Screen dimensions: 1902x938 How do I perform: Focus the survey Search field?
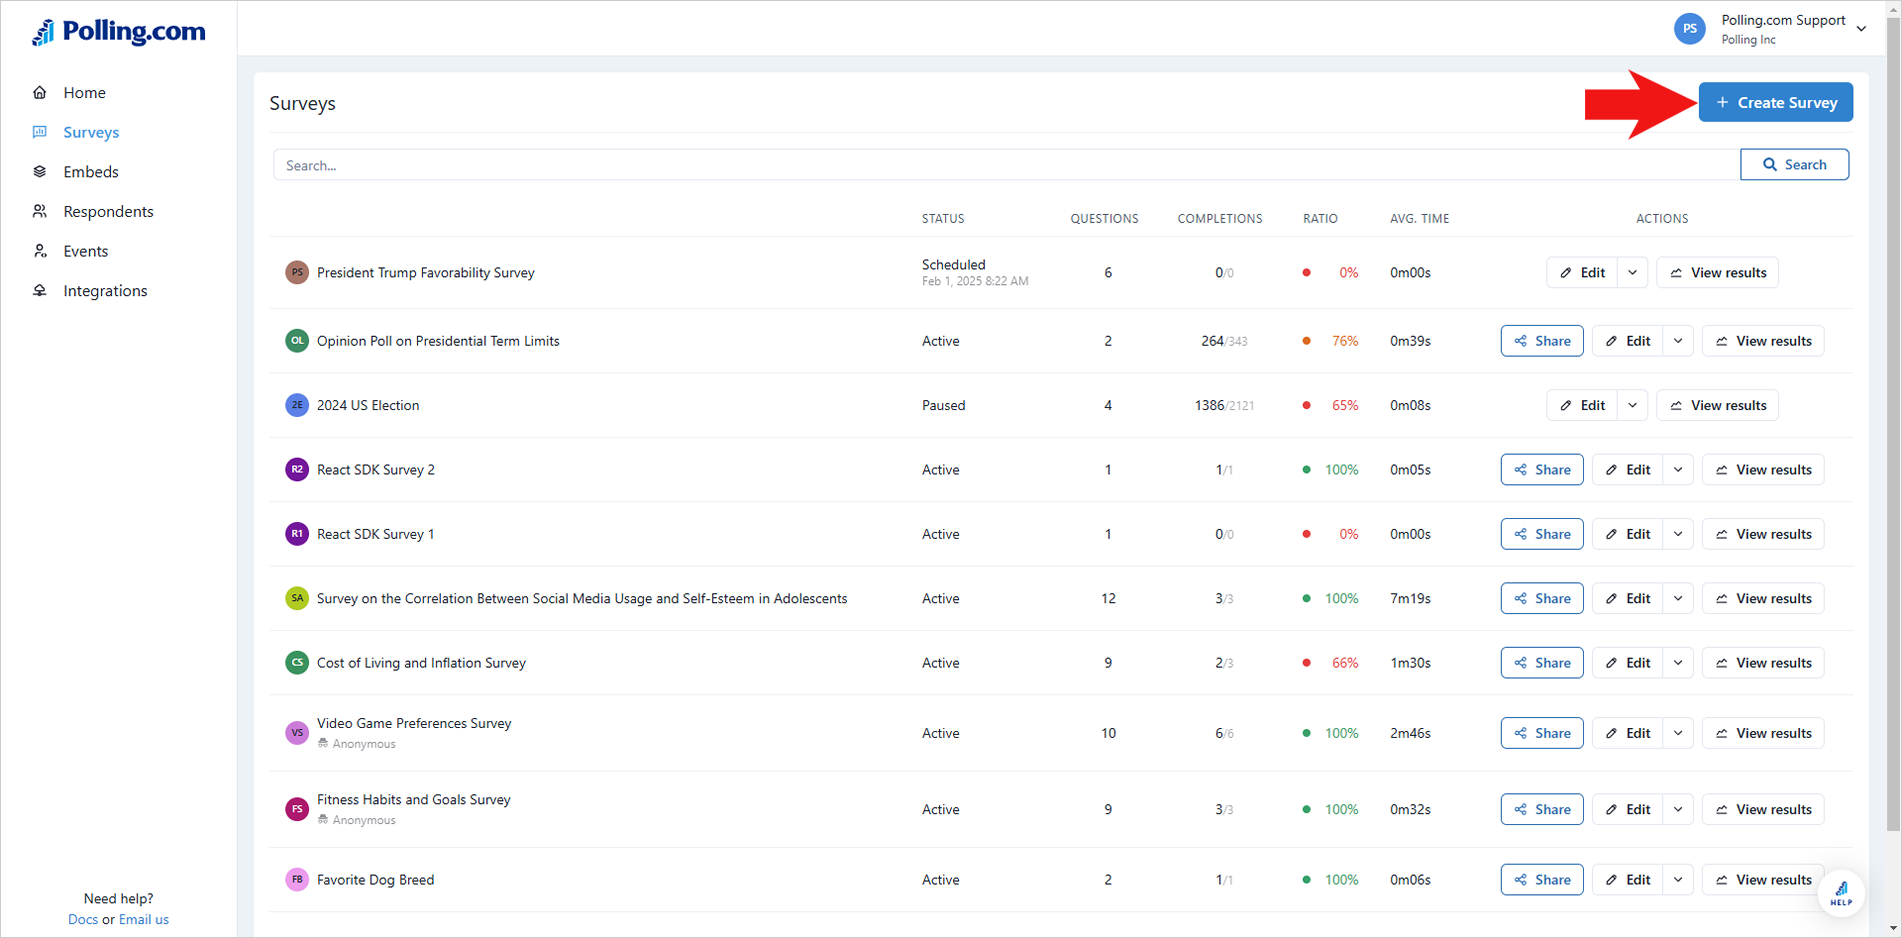[1006, 165]
